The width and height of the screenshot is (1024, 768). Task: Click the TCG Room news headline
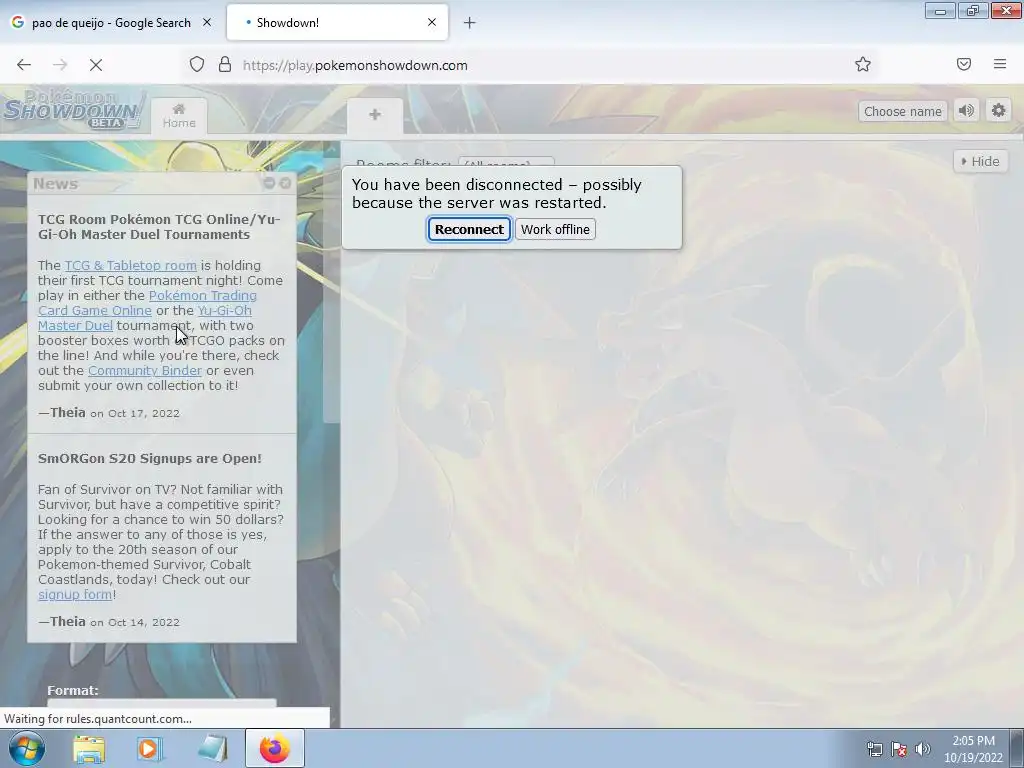click(159, 227)
